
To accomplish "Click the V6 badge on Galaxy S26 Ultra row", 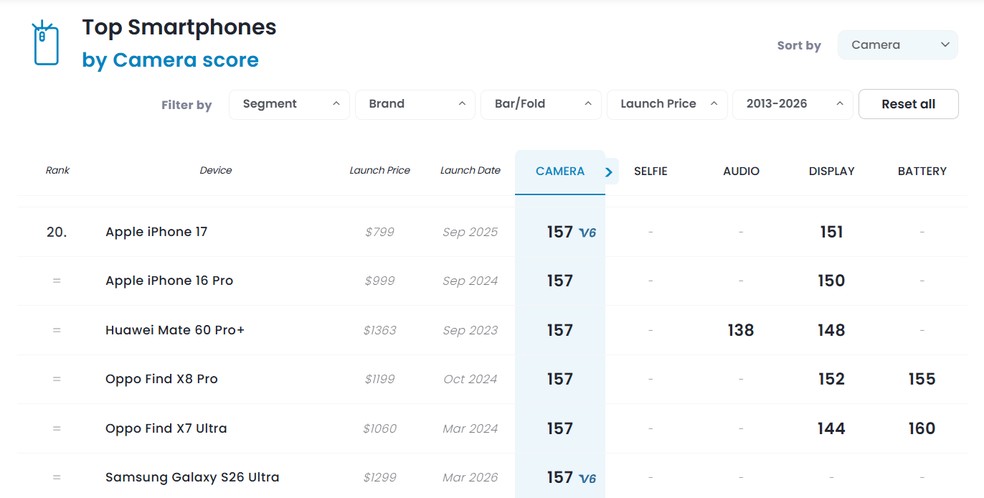I will pyautogui.click(x=587, y=479).
